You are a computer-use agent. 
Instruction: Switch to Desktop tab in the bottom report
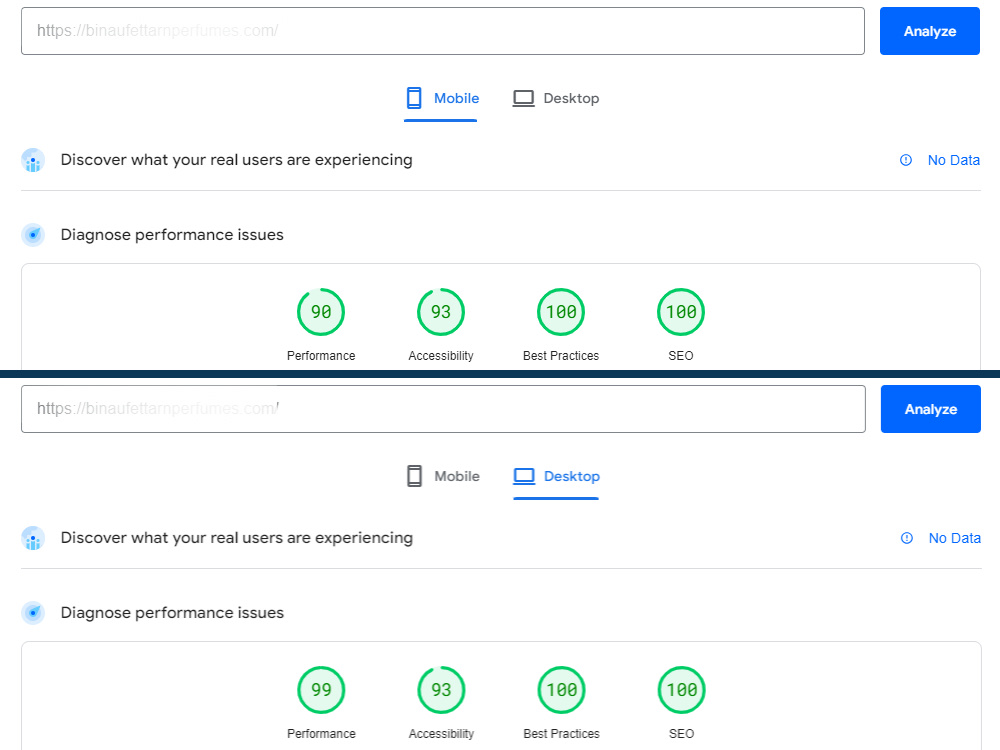556,476
